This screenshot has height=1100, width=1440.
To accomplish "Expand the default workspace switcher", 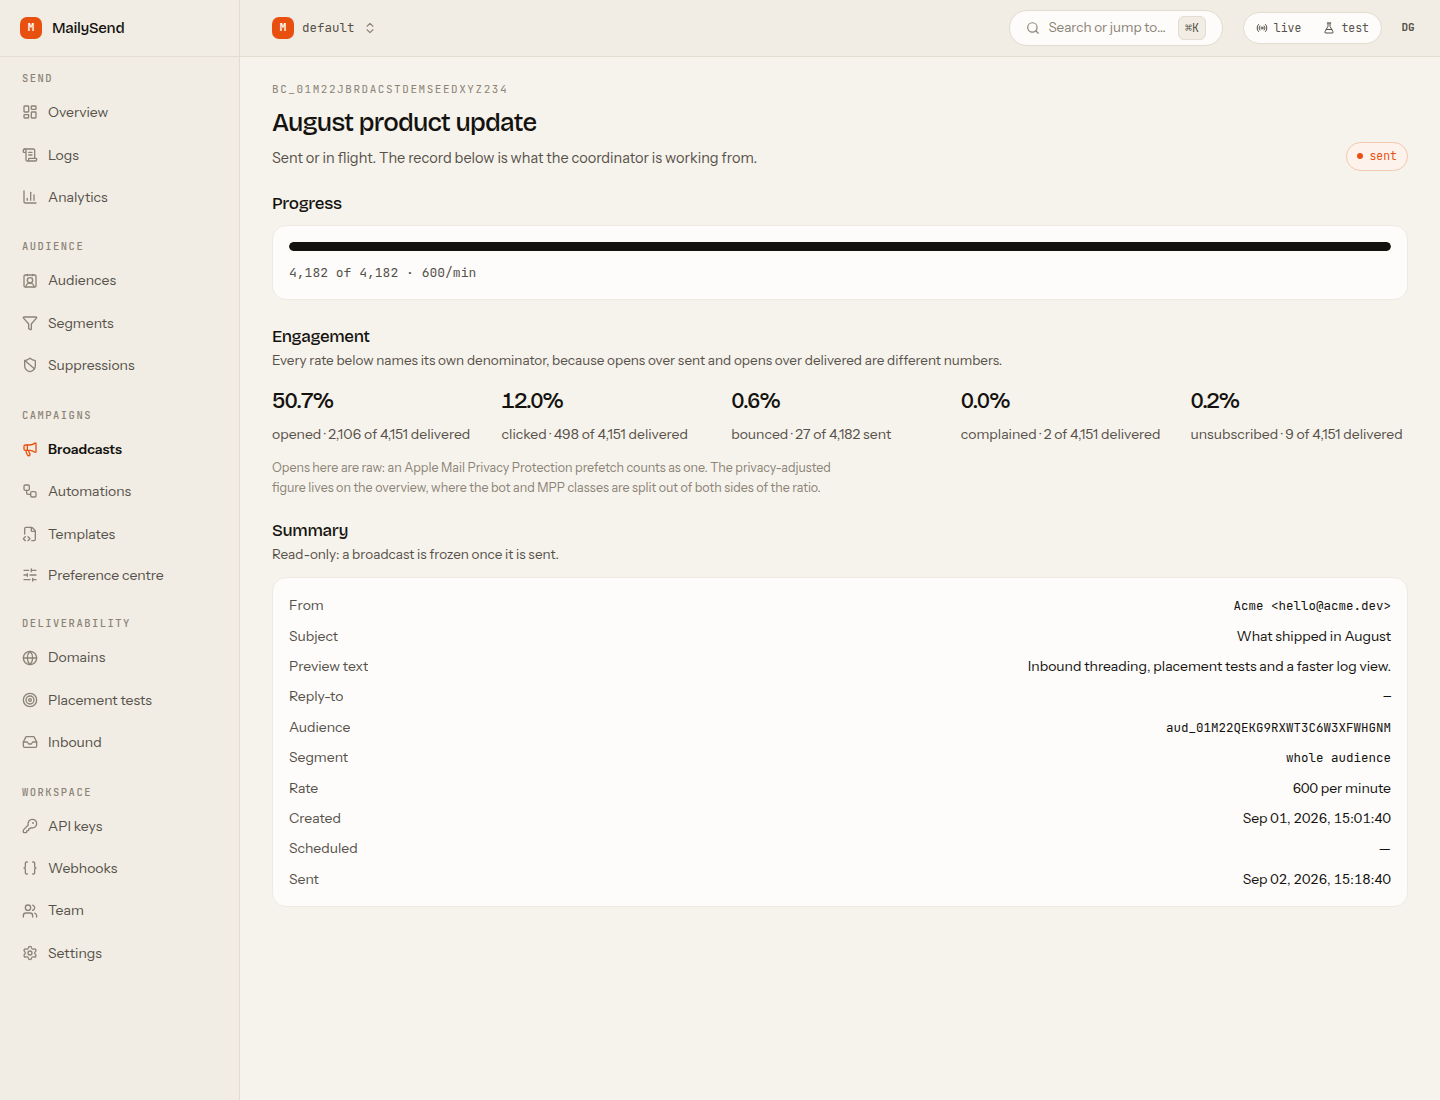I will tap(324, 28).
